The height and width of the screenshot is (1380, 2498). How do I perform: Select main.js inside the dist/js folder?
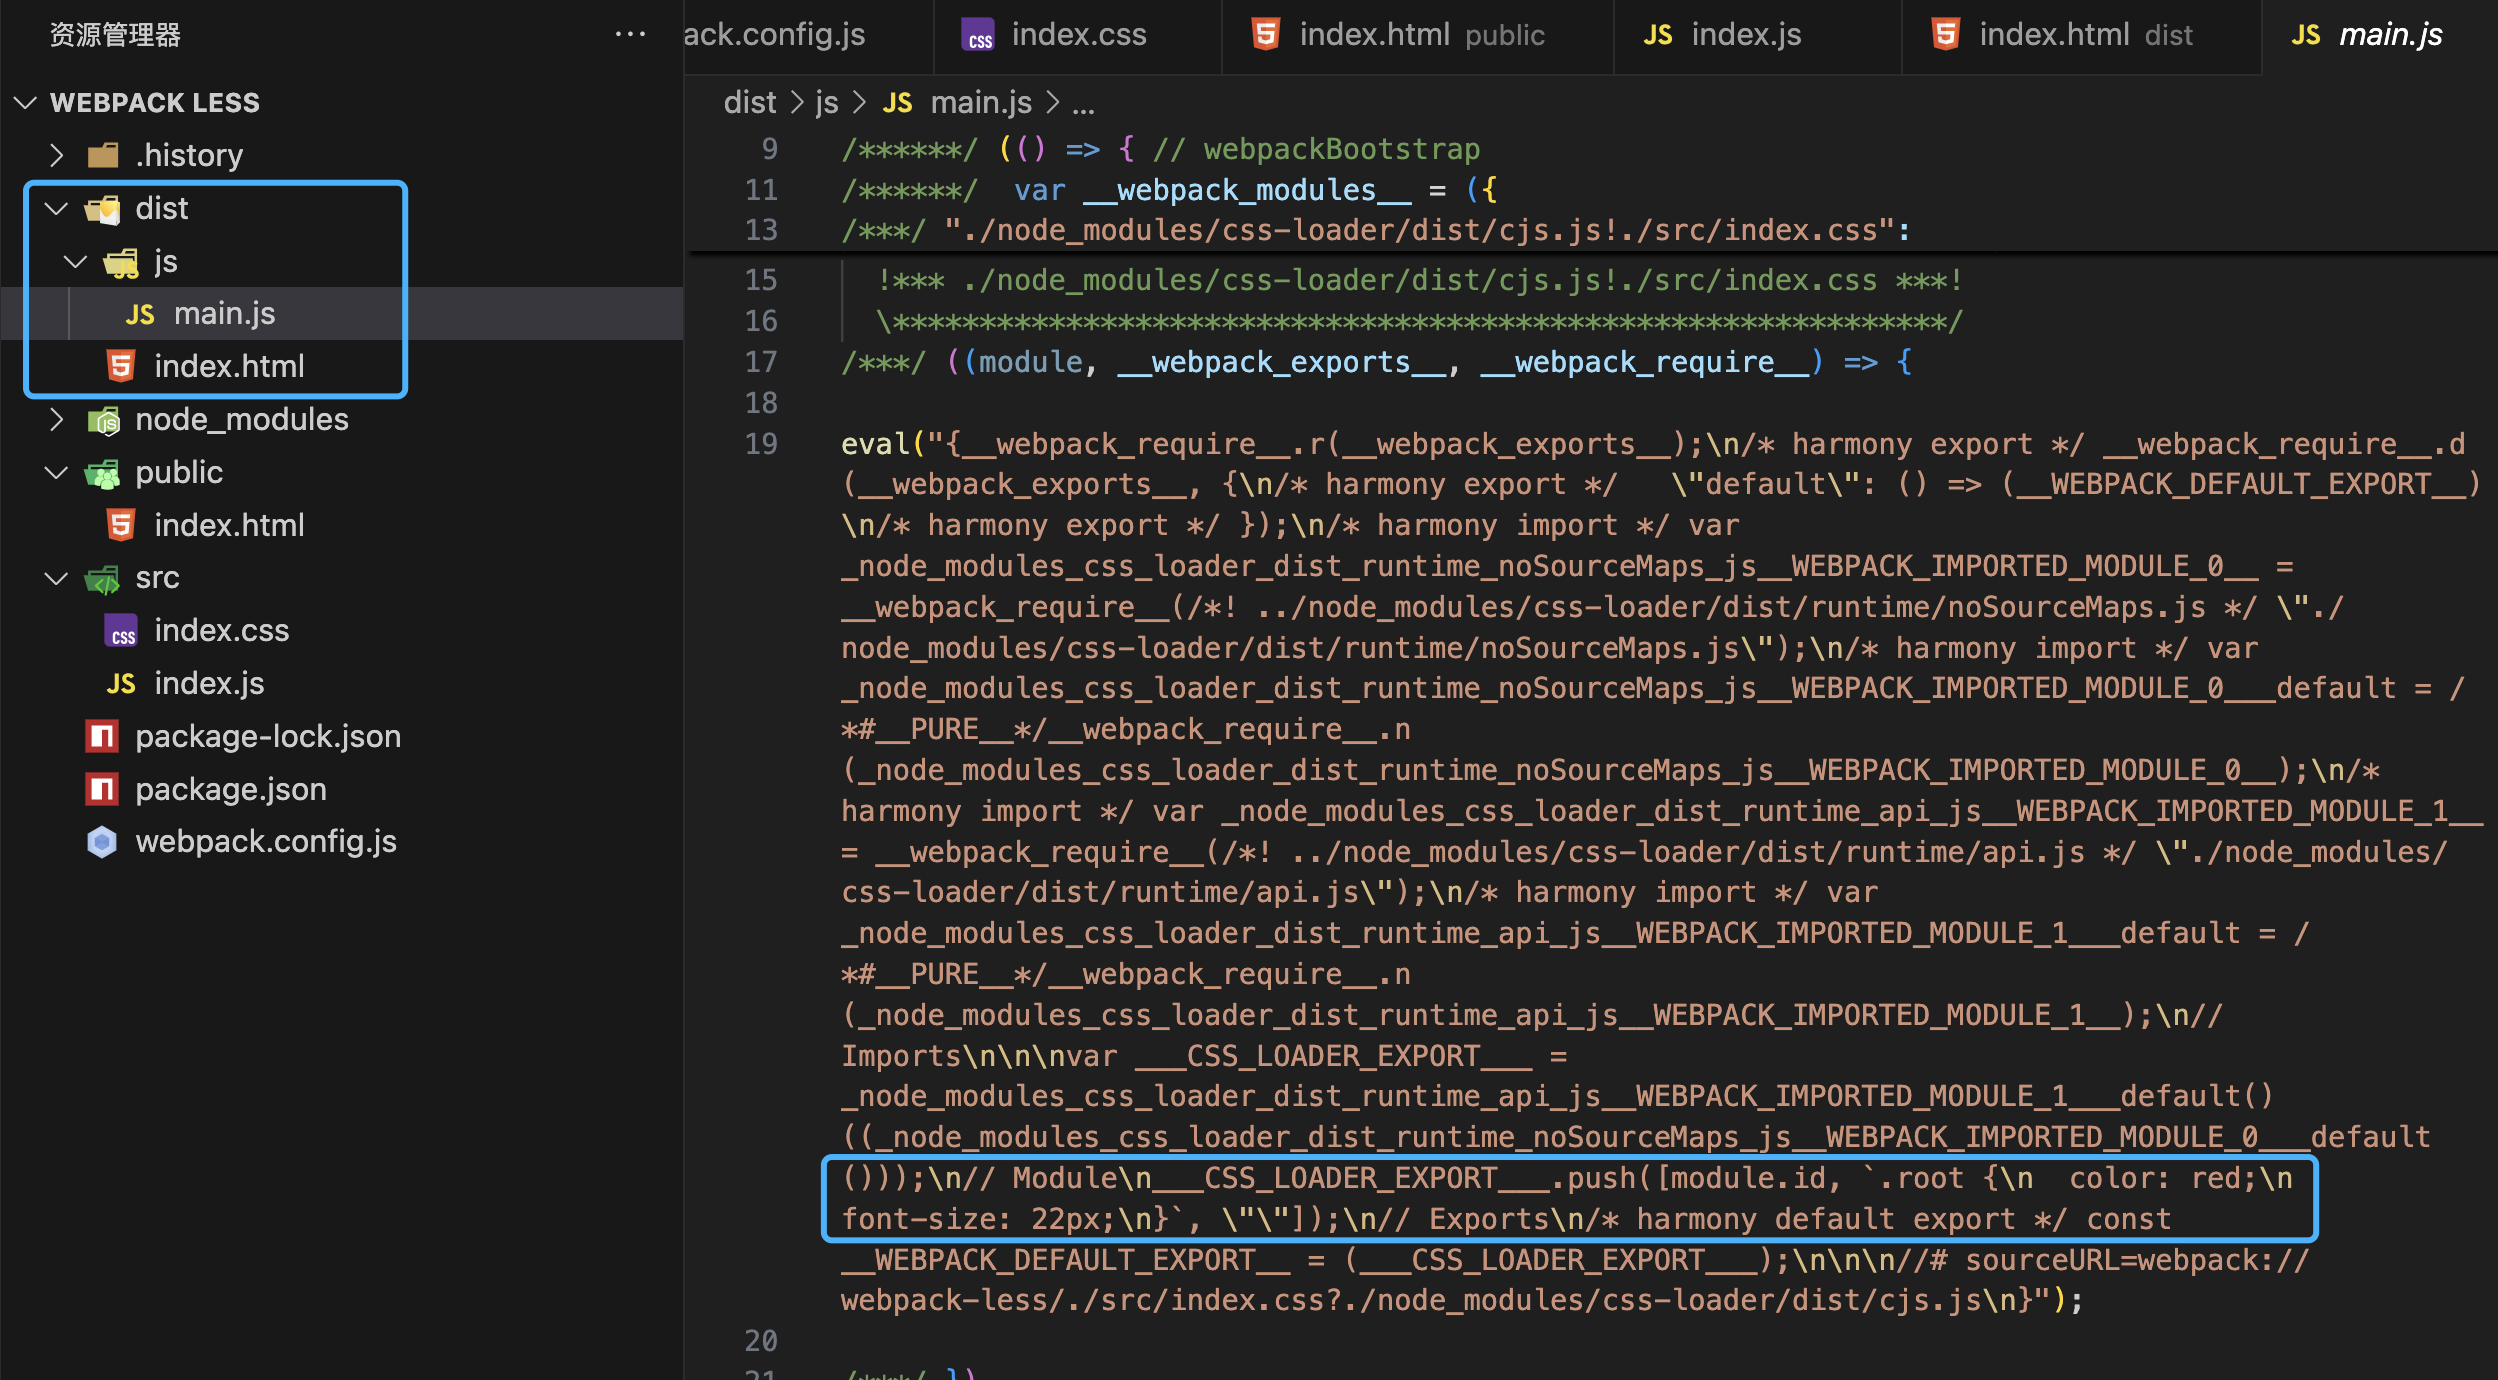tap(225, 313)
